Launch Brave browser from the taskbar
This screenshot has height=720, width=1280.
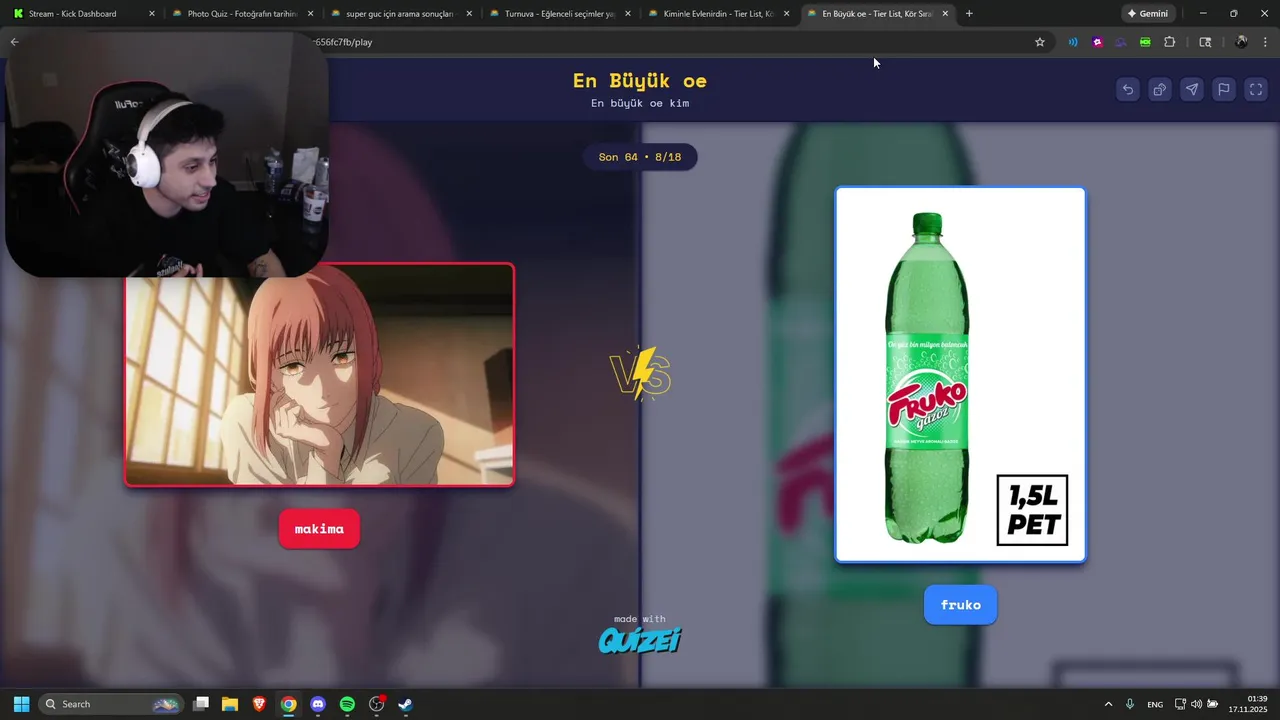pyautogui.click(x=259, y=704)
